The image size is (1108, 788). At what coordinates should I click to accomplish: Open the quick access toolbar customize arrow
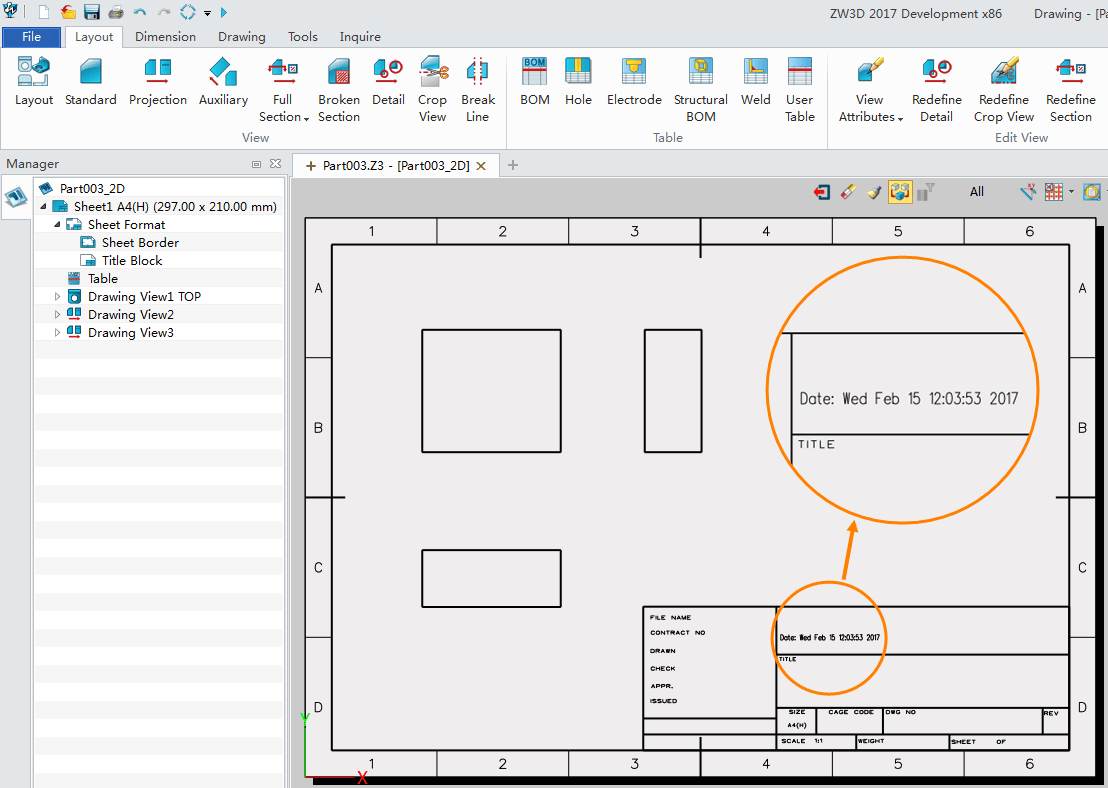click(207, 13)
